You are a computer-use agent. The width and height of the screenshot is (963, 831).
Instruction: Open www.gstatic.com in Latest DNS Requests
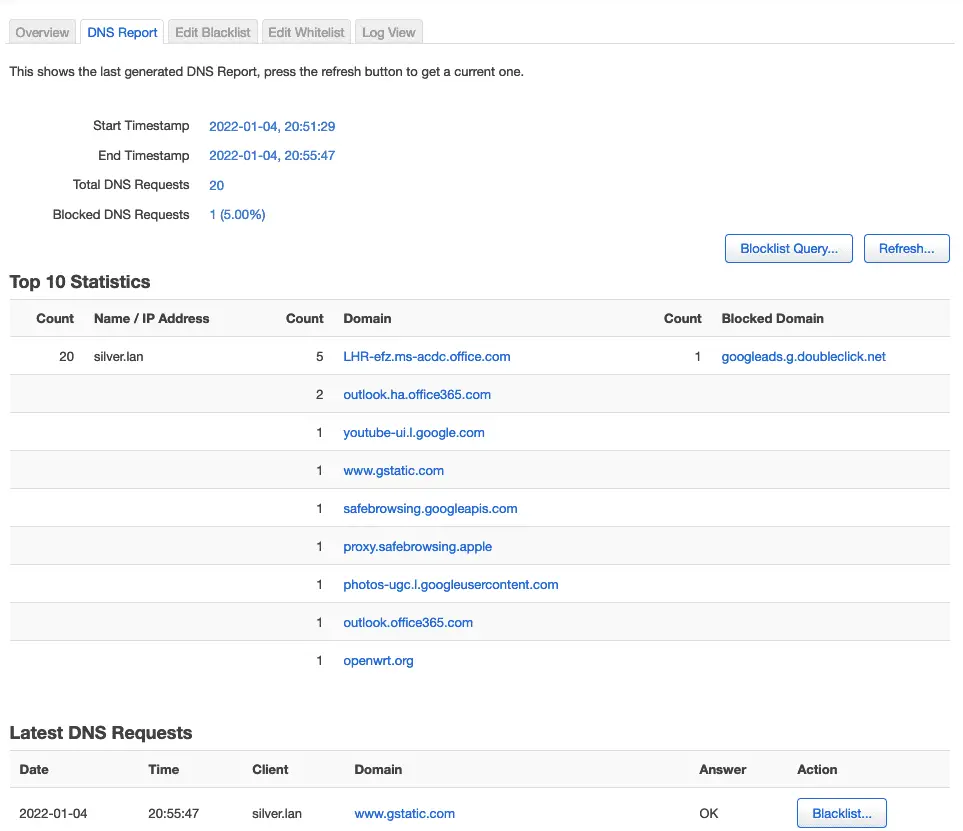(404, 814)
